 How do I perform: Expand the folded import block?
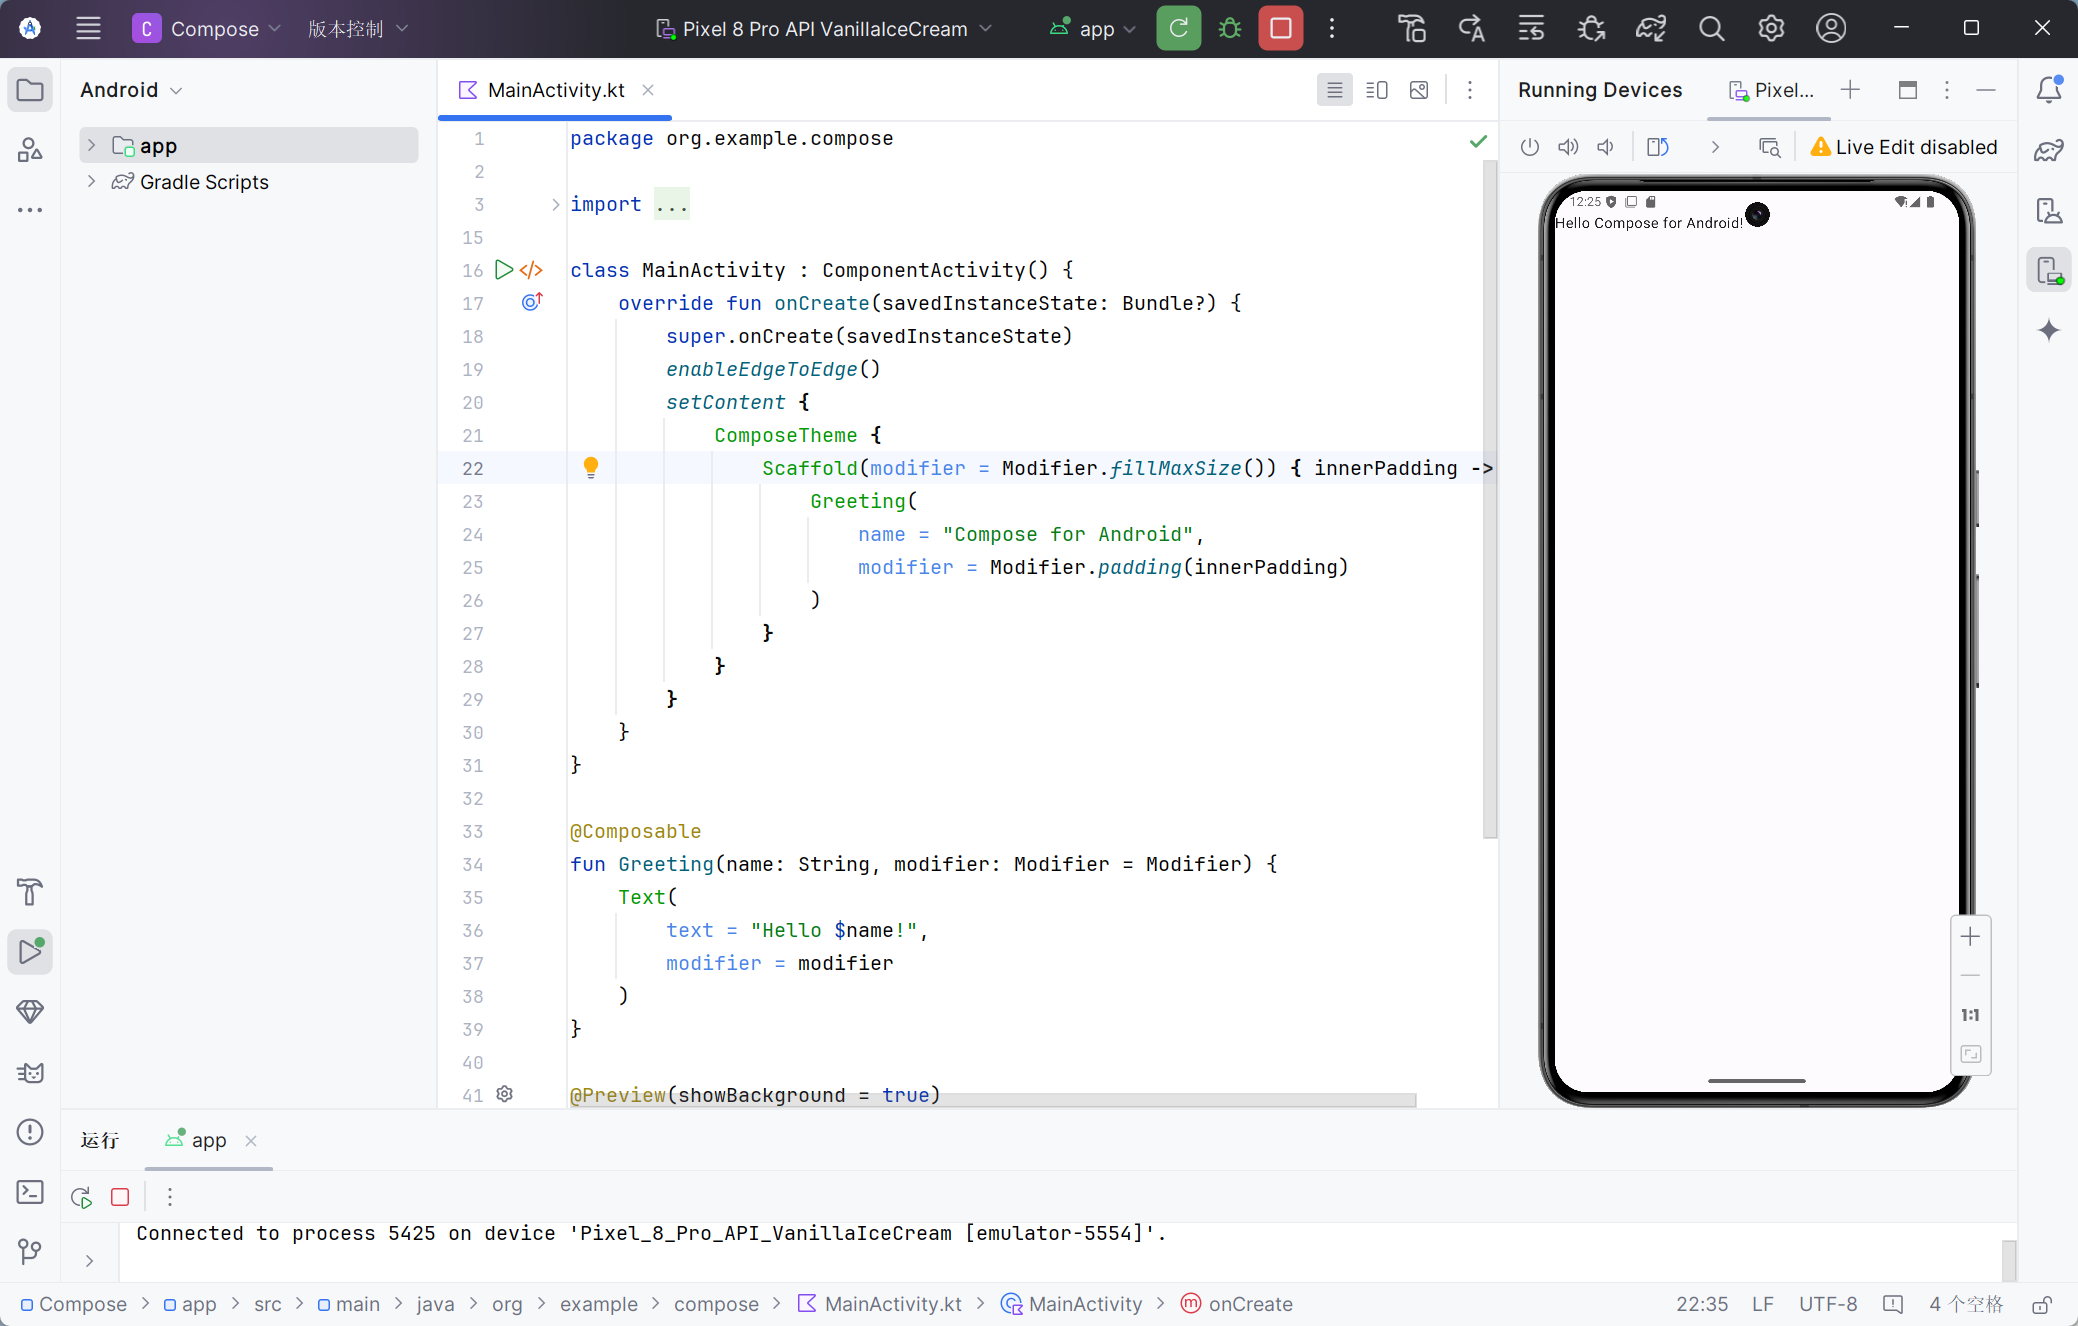click(x=556, y=204)
